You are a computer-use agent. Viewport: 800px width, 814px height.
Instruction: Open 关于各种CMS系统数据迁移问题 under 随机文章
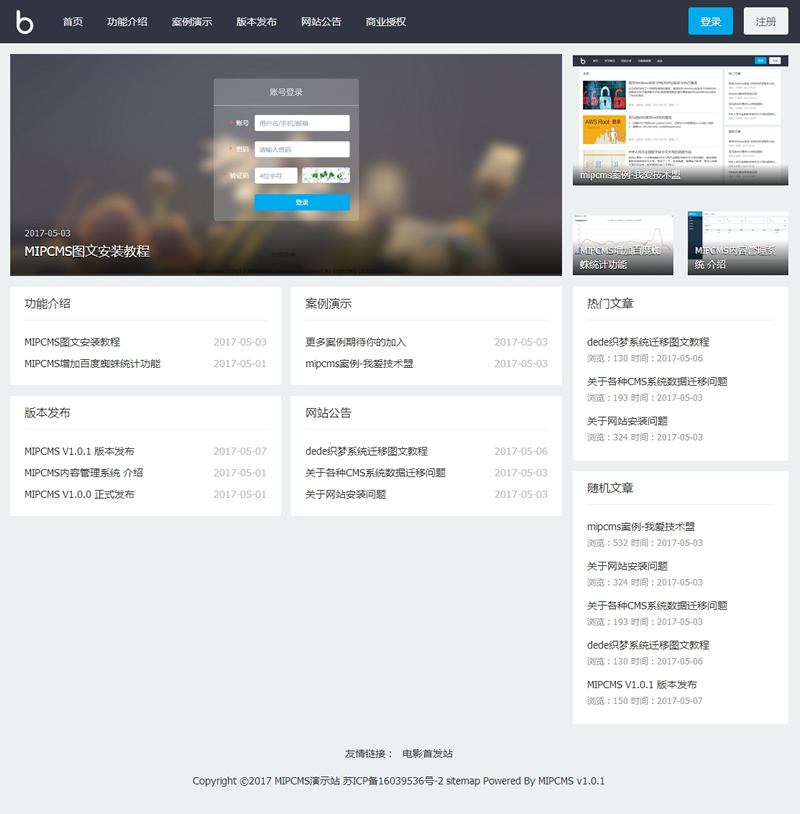pyautogui.click(x=657, y=606)
